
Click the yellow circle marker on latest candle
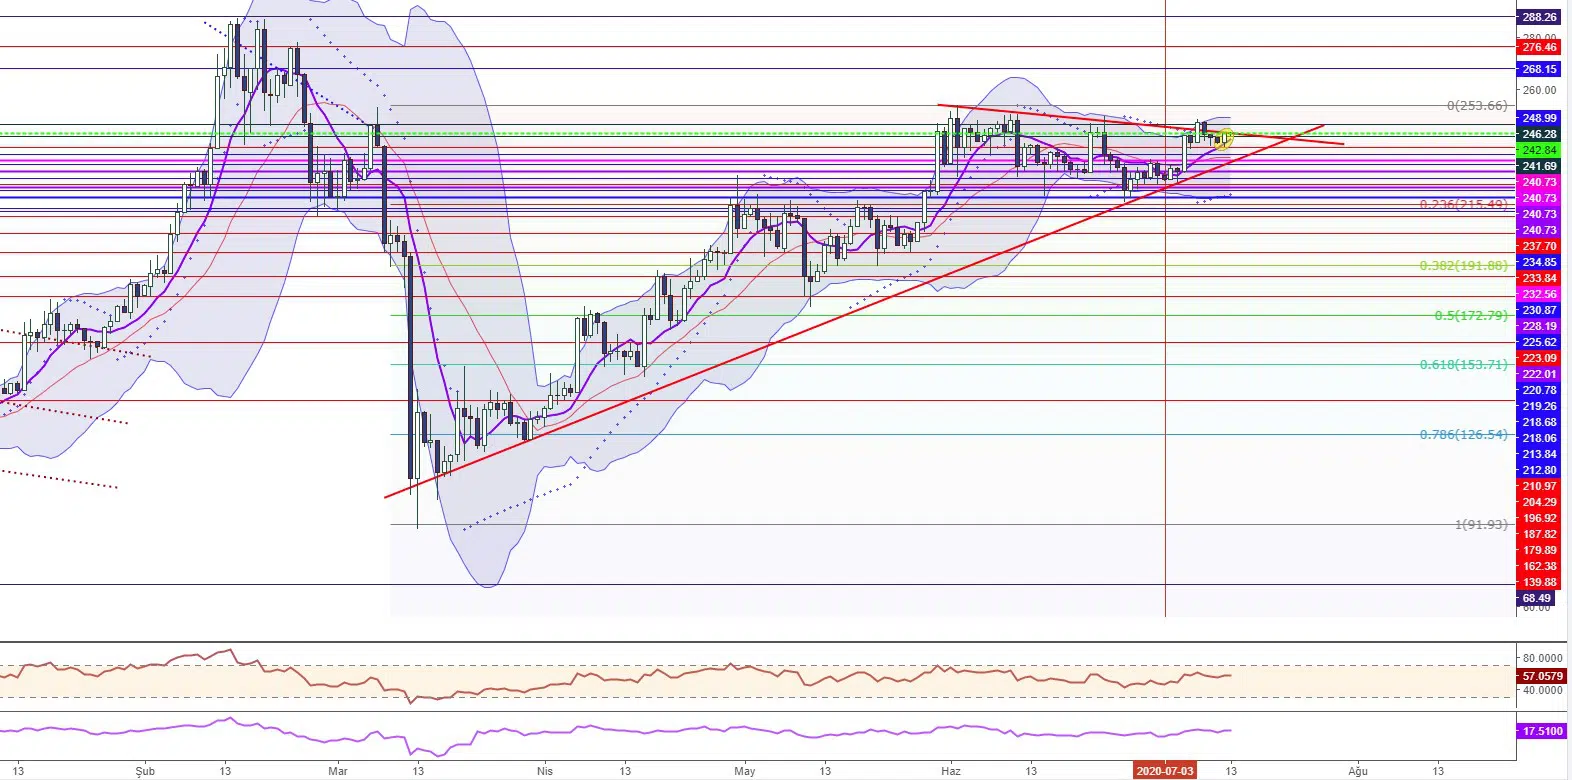click(1225, 138)
